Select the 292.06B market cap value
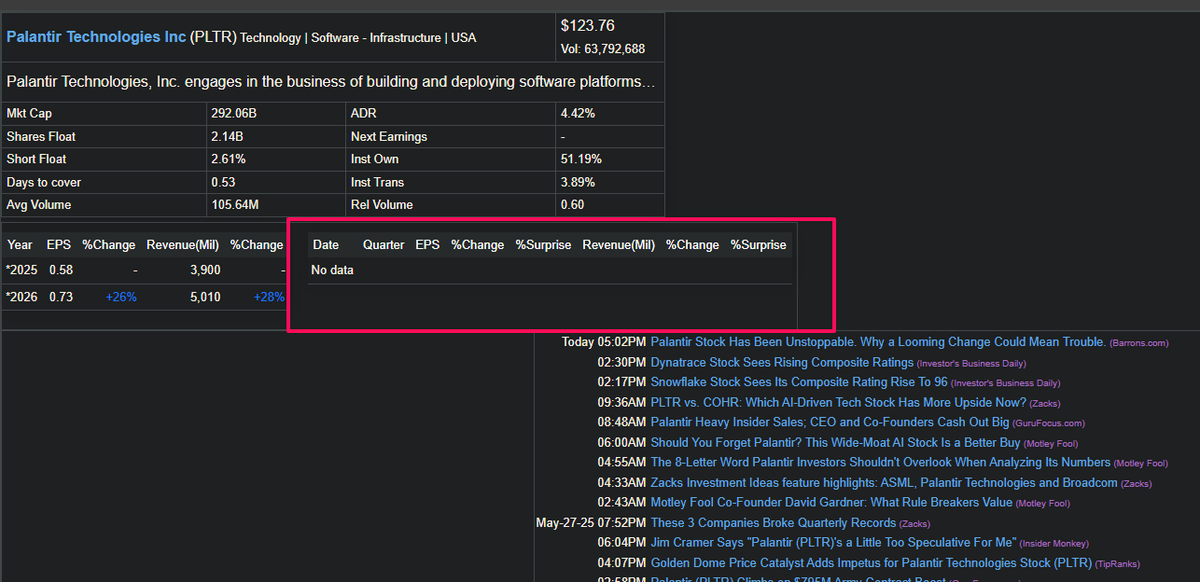 234,114
